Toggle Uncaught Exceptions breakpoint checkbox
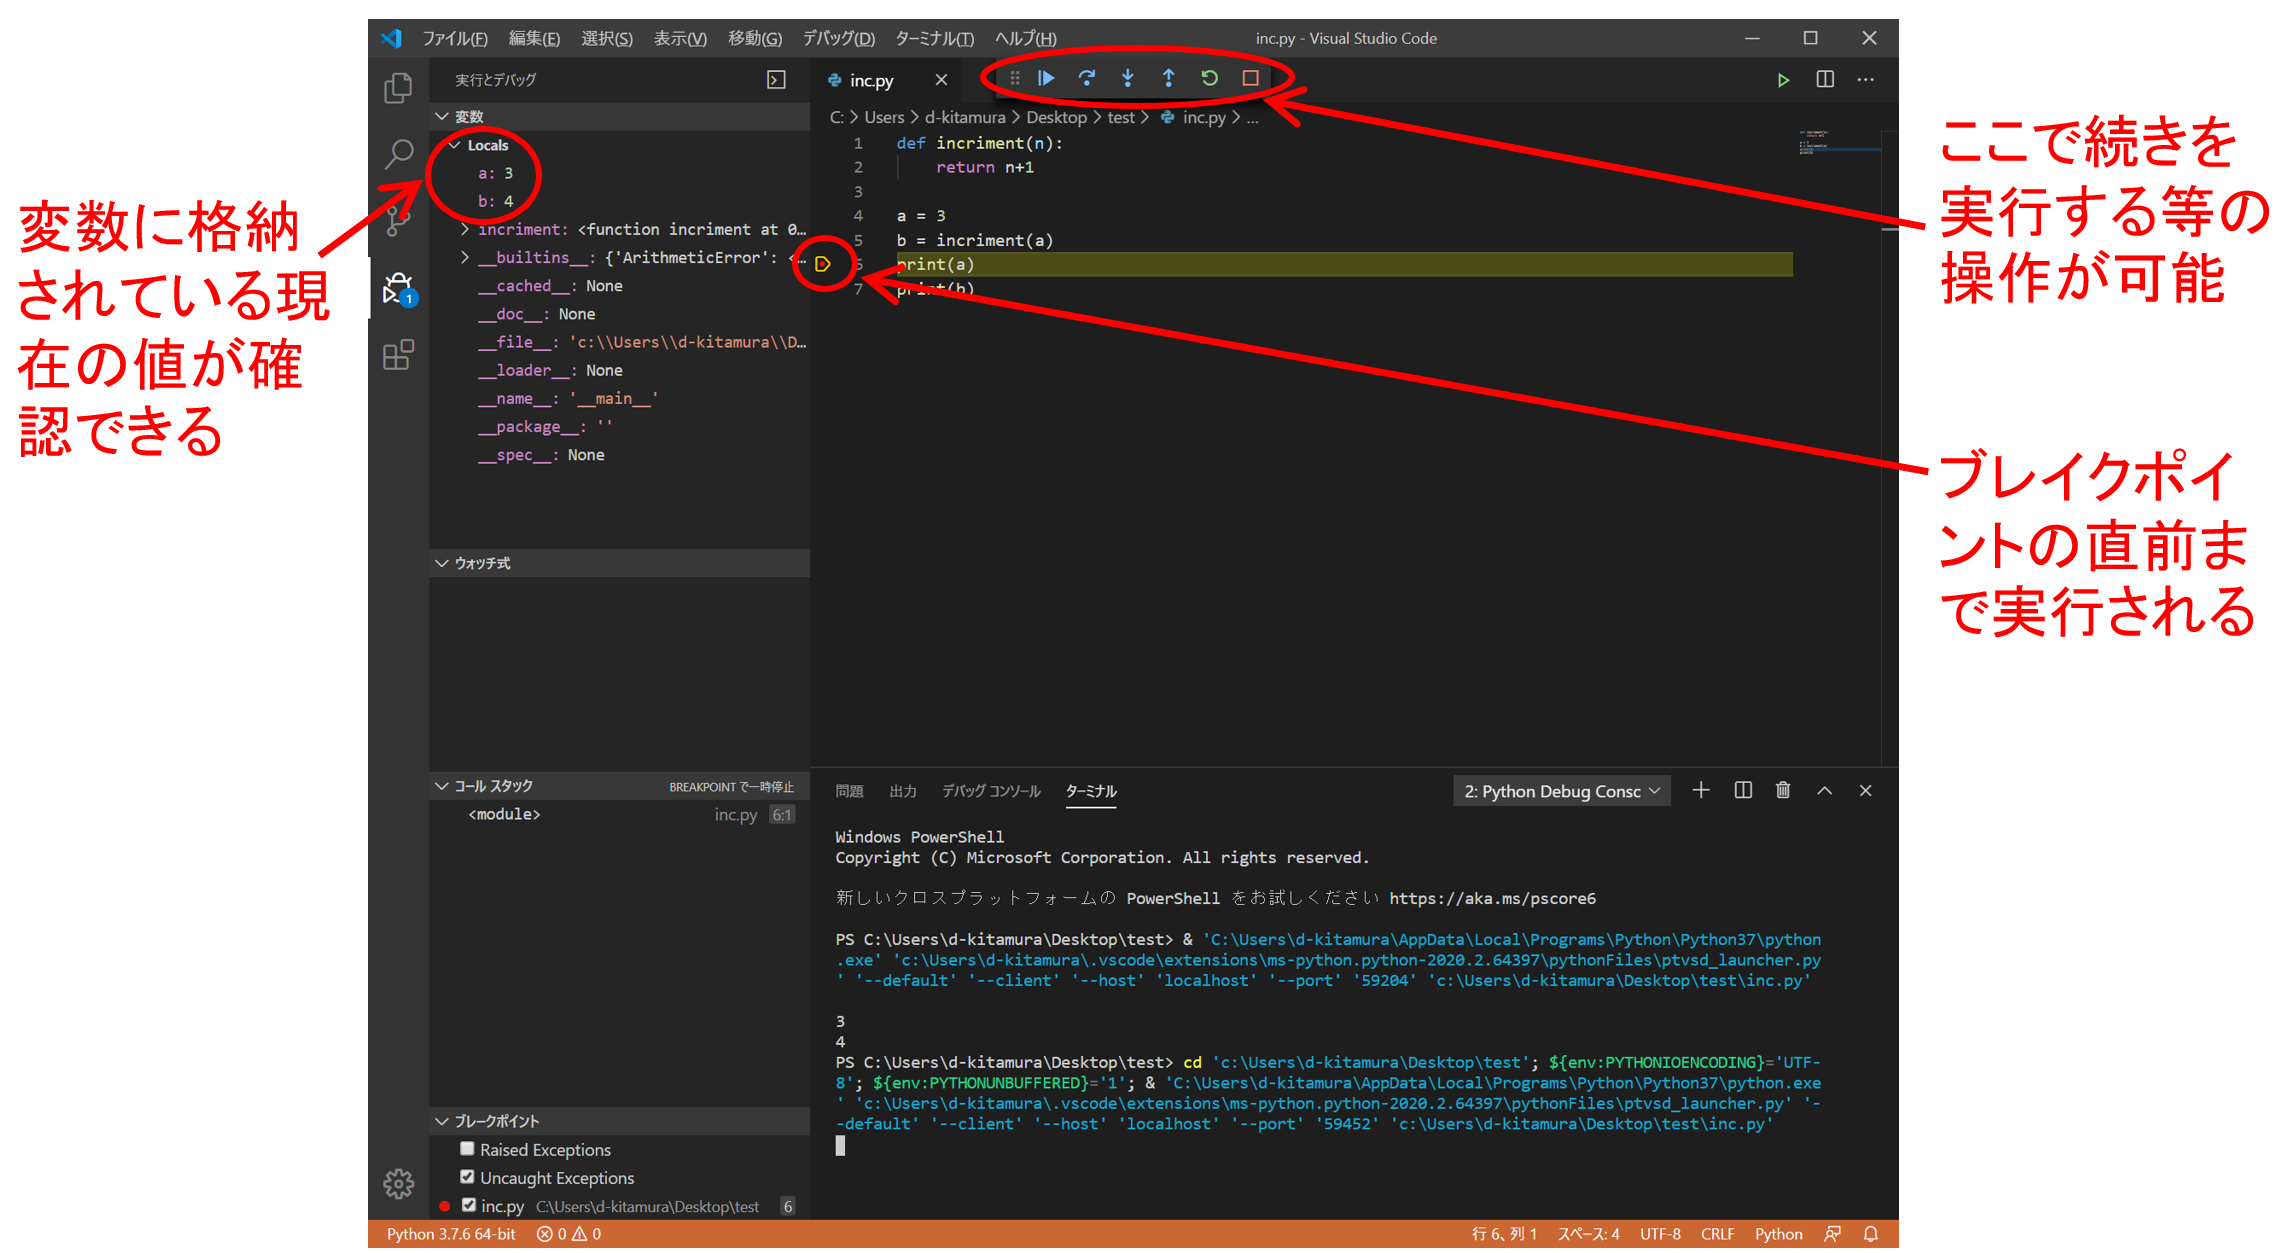Image resolution: width=2283 pixels, height=1253 pixels. pyautogui.click(x=467, y=1177)
